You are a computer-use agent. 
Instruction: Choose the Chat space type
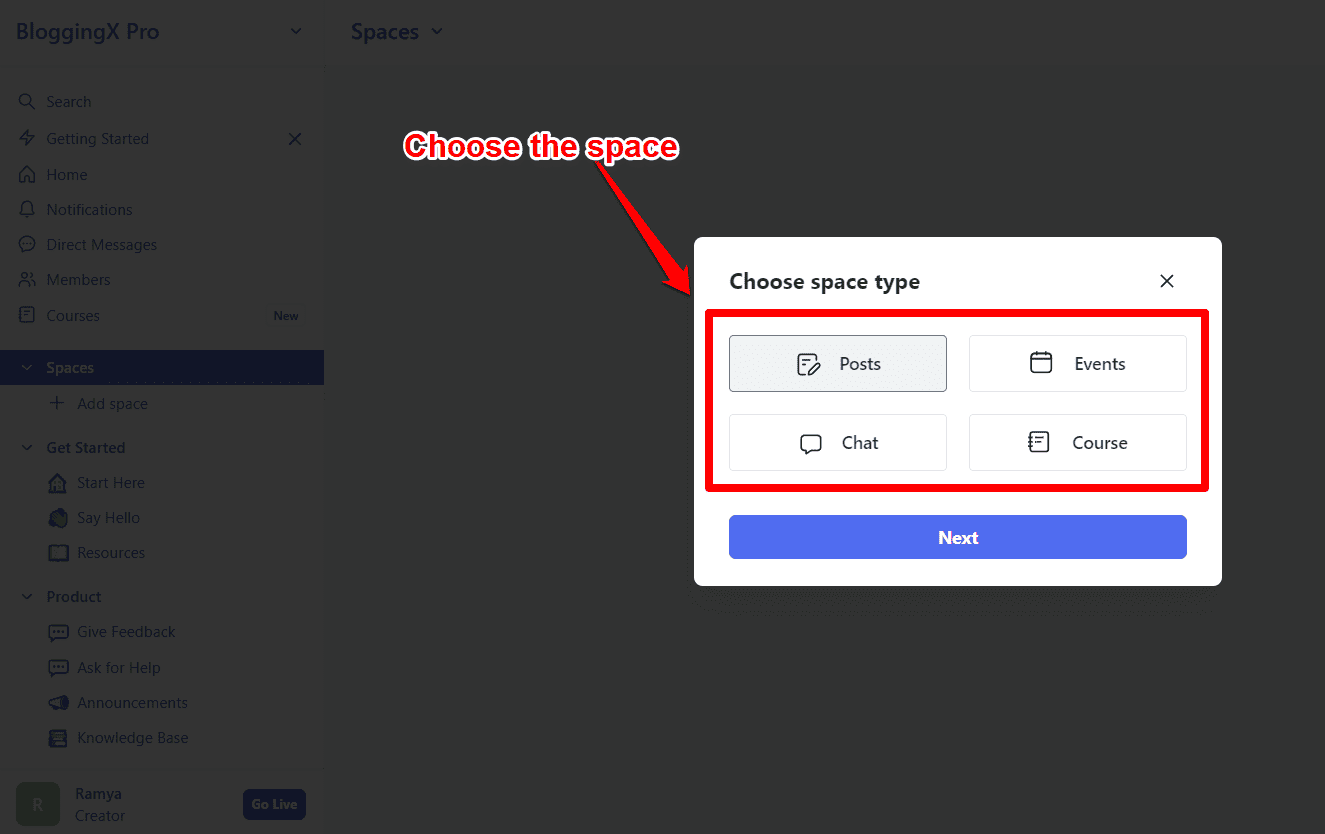coord(837,442)
